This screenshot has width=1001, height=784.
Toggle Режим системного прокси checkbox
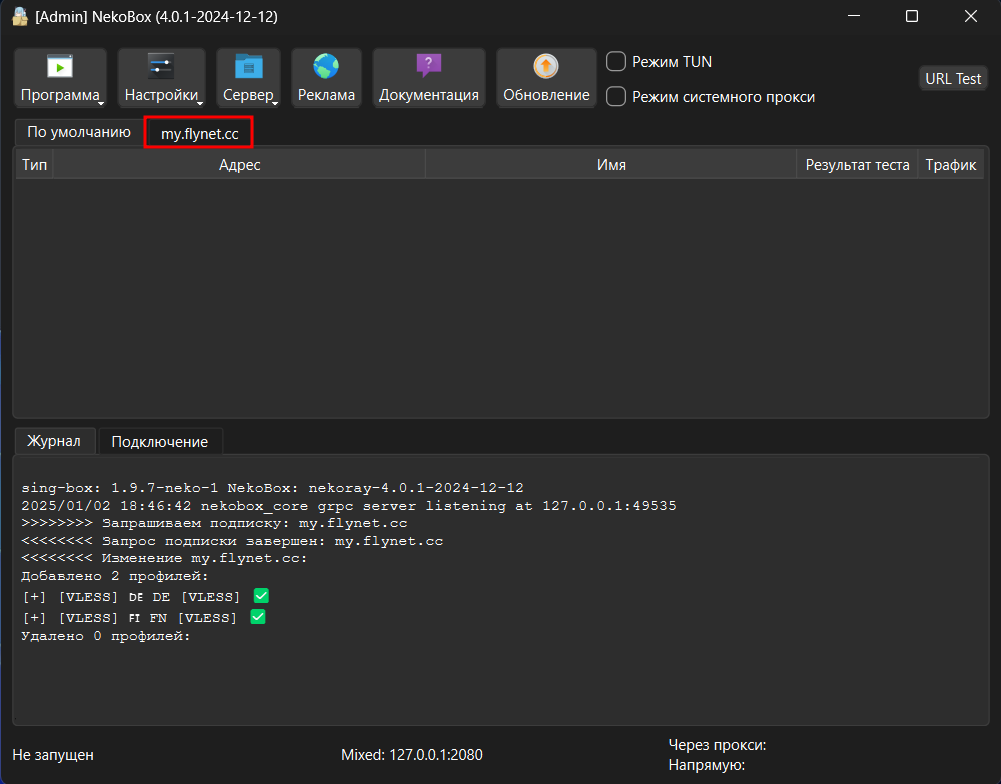[x=617, y=97]
